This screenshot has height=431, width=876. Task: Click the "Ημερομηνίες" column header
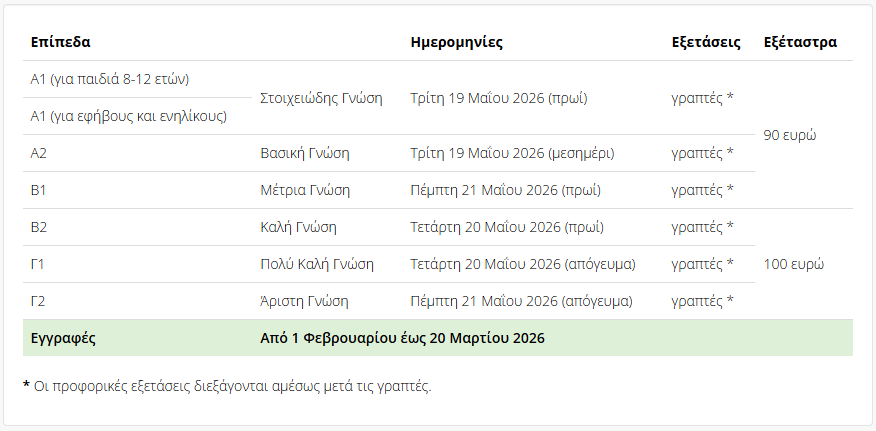tap(456, 42)
